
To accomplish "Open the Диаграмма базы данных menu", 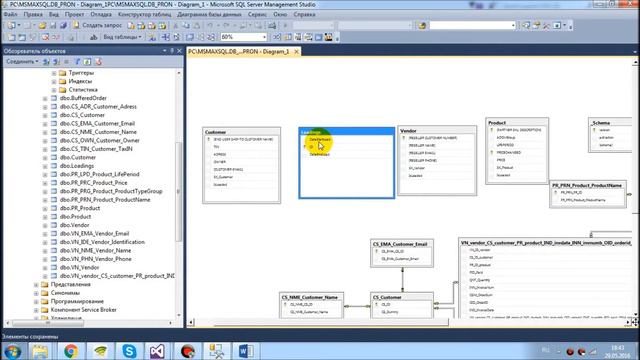I will coord(209,14).
